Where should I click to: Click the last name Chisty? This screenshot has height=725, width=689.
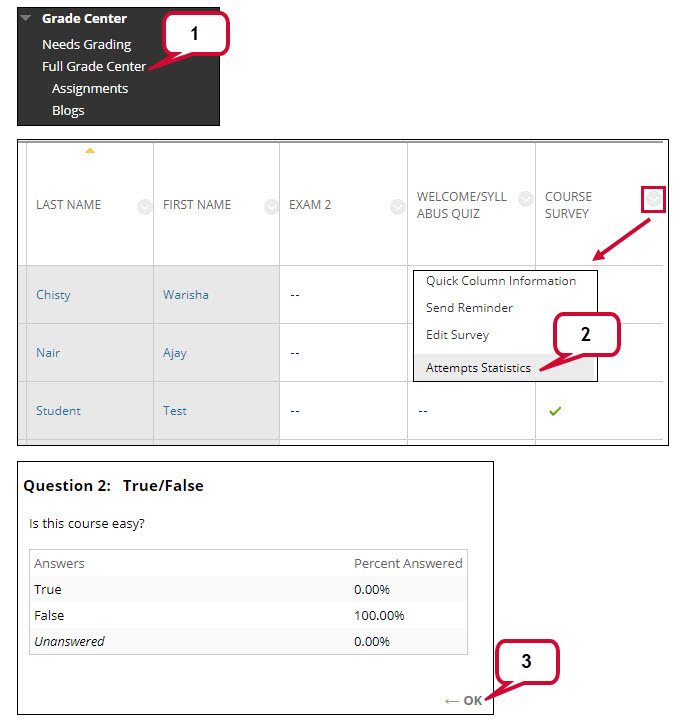[53, 295]
